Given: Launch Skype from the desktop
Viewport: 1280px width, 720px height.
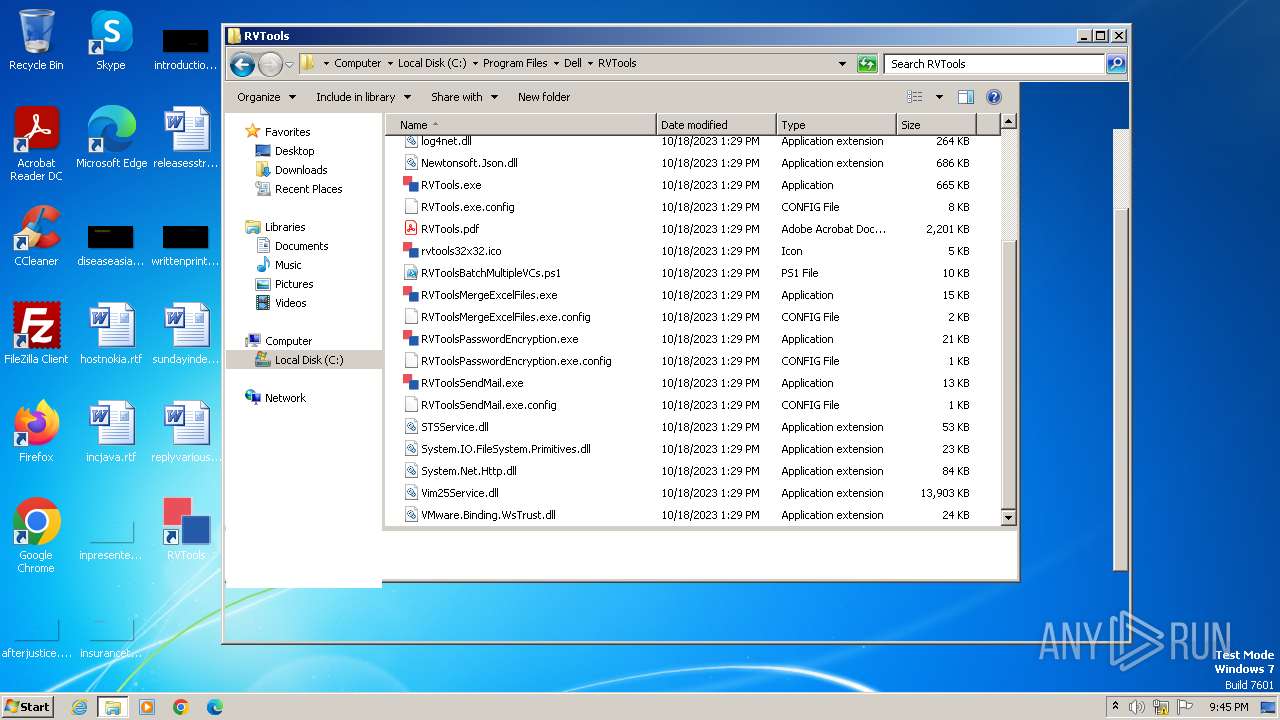Looking at the screenshot, I should 110,40.
